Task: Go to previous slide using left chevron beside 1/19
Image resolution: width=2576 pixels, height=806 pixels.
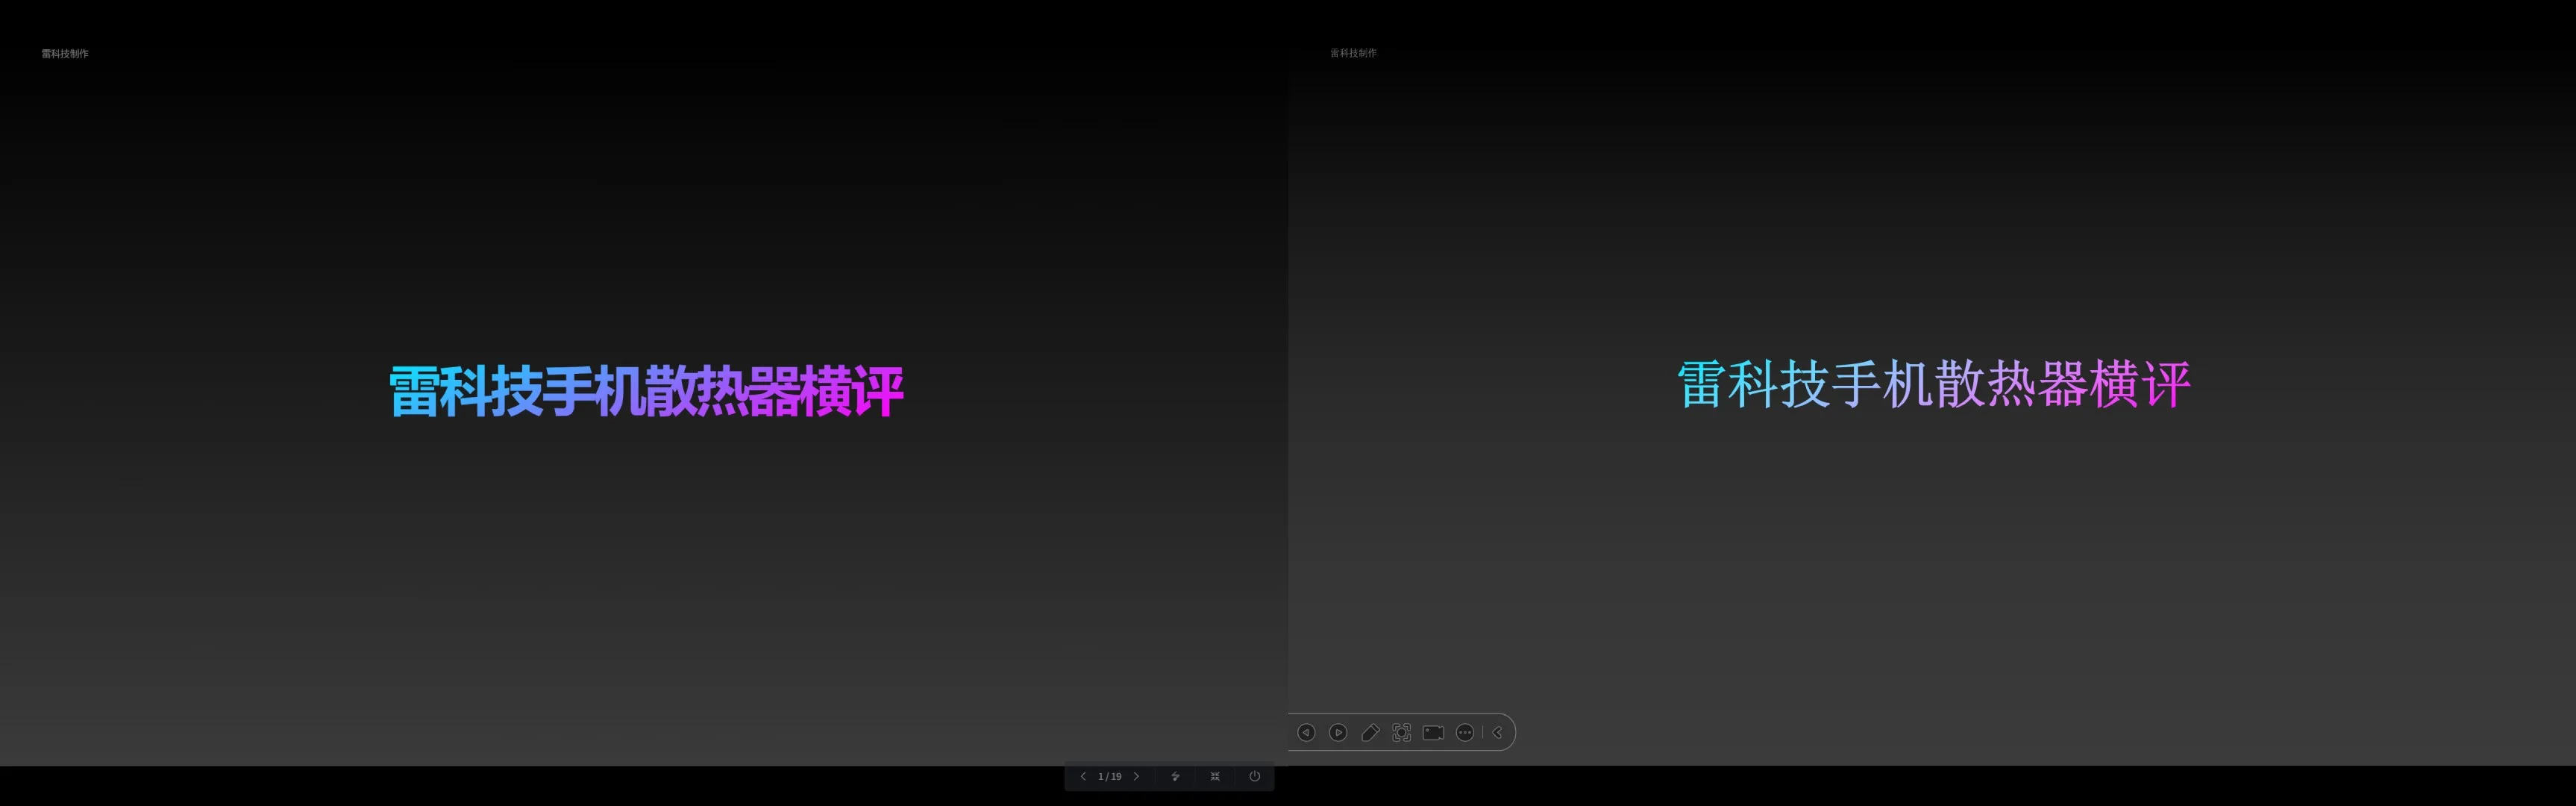Action: pyautogui.click(x=1083, y=776)
